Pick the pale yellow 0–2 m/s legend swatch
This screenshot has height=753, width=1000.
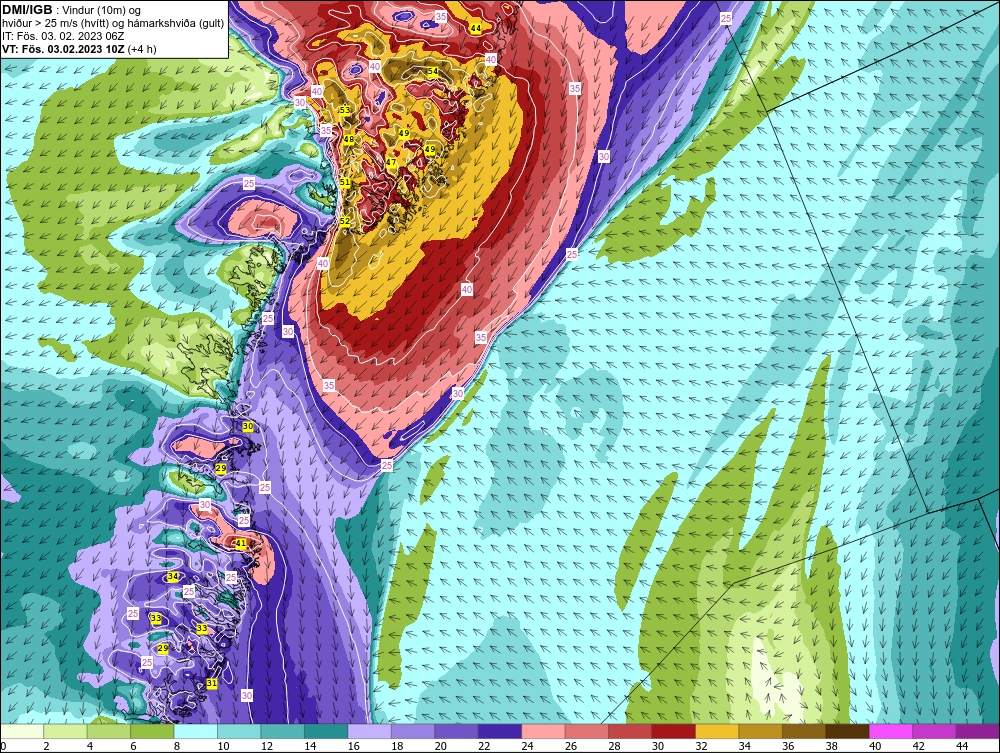pos(22,731)
